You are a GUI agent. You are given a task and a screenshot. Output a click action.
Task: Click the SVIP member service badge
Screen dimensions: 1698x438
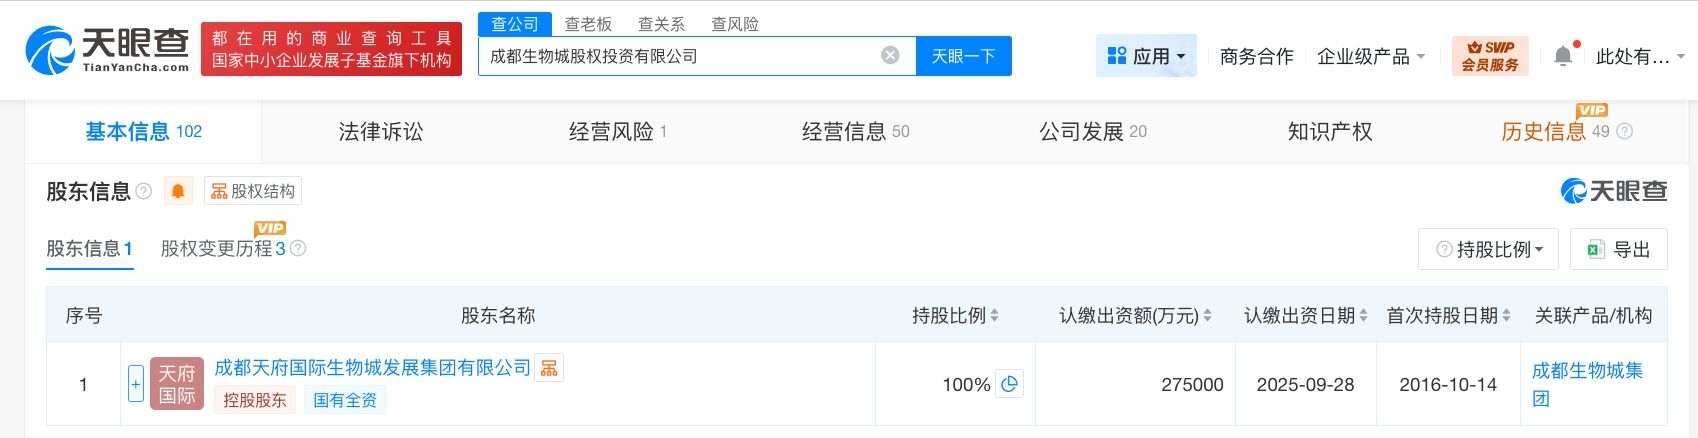pyautogui.click(x=1490, y=56)
